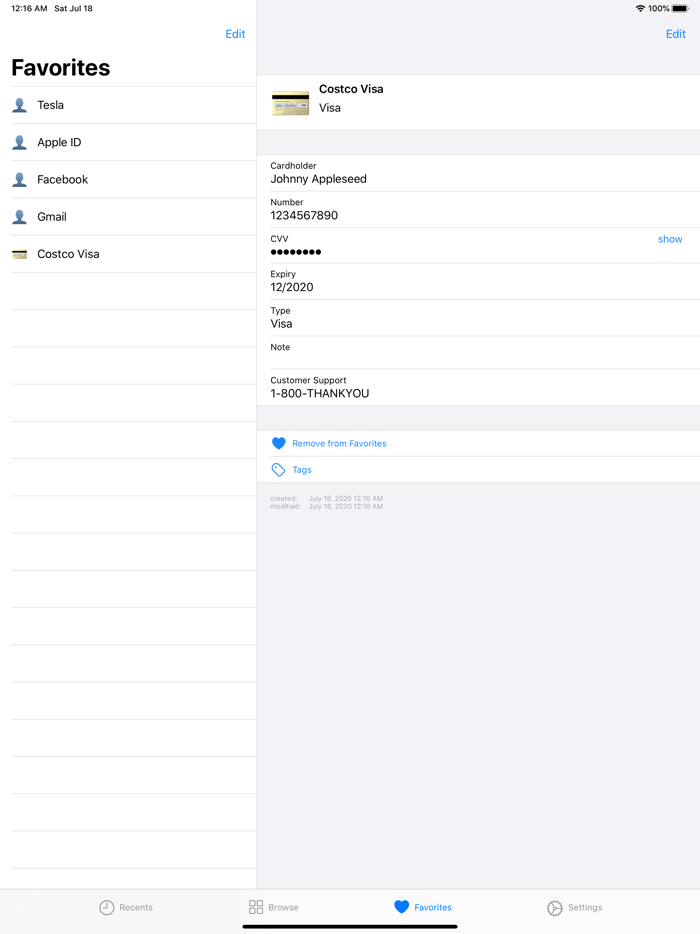The width and height of the screenshot is (700, 934).
Task: Check the Wi-Fi status icon
Action: coord(640,8)
